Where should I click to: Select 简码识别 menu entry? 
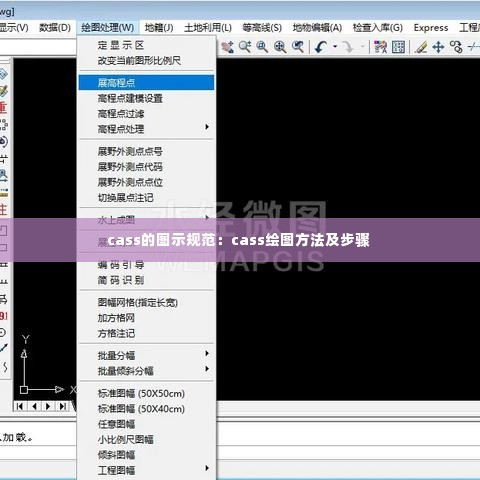click(x=146, y=280)
